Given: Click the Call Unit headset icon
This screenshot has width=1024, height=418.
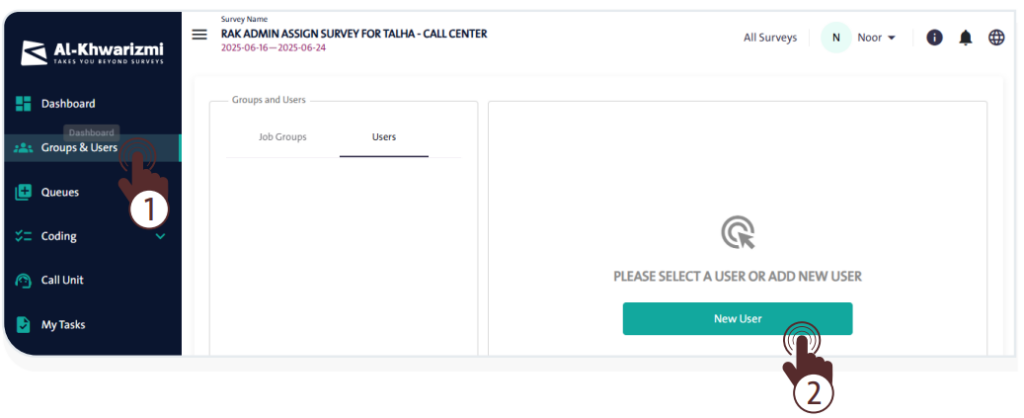Looking at the screenshot, I should point(24,281).
